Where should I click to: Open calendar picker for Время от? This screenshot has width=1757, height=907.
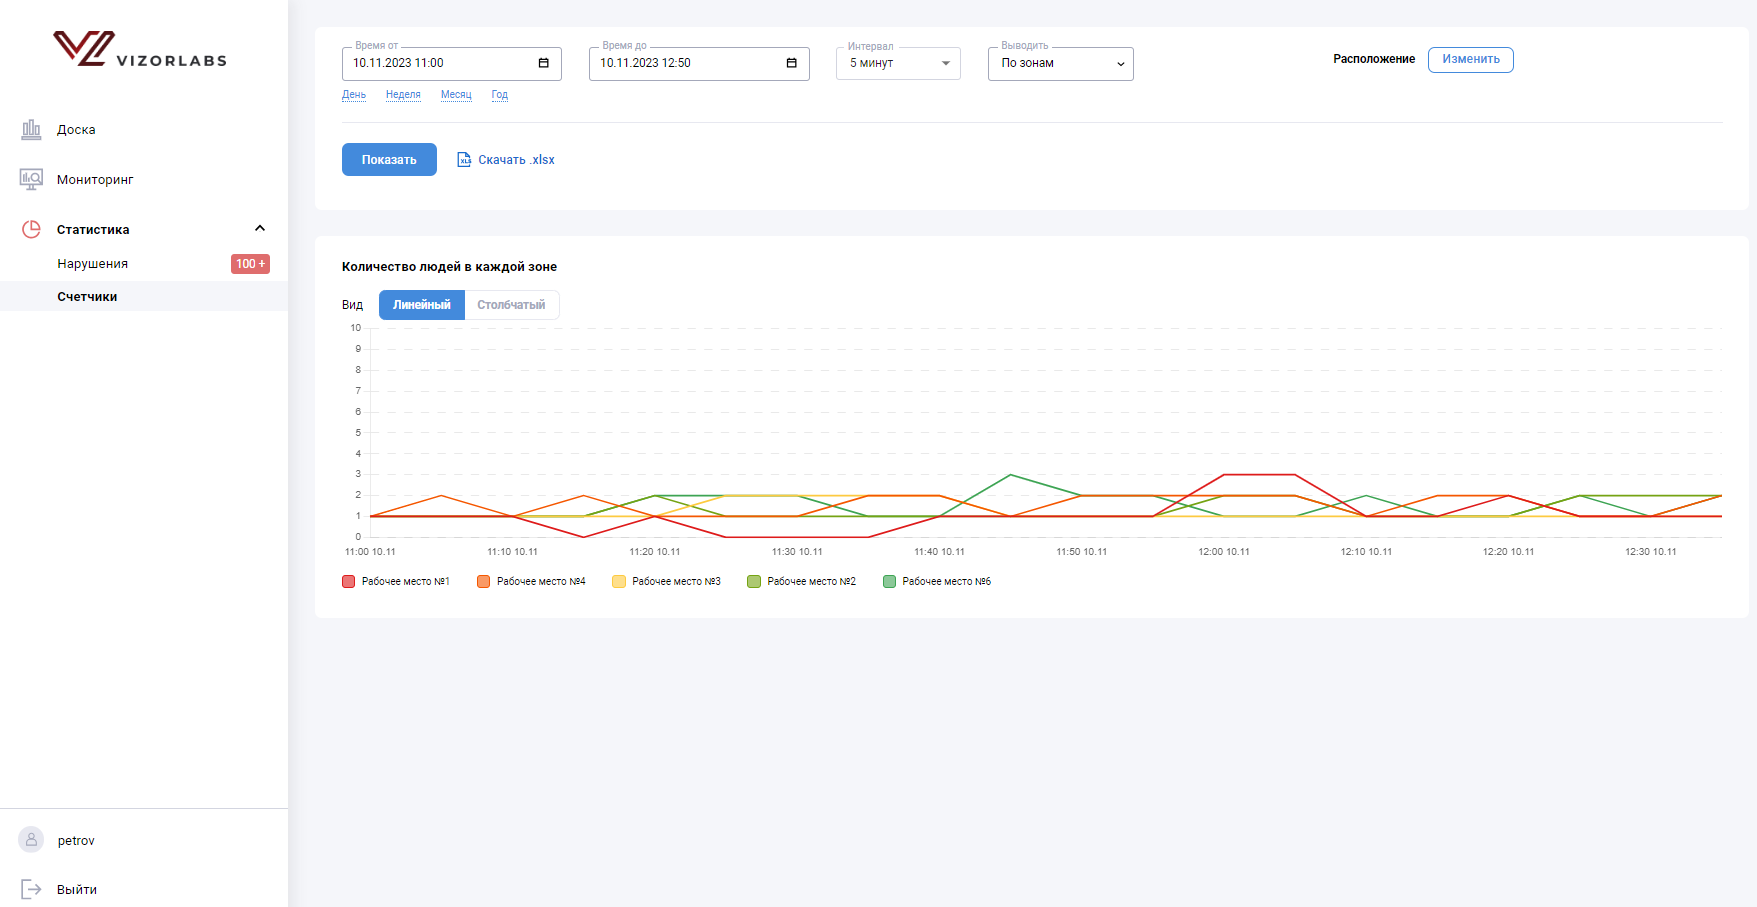click(544, 63)
